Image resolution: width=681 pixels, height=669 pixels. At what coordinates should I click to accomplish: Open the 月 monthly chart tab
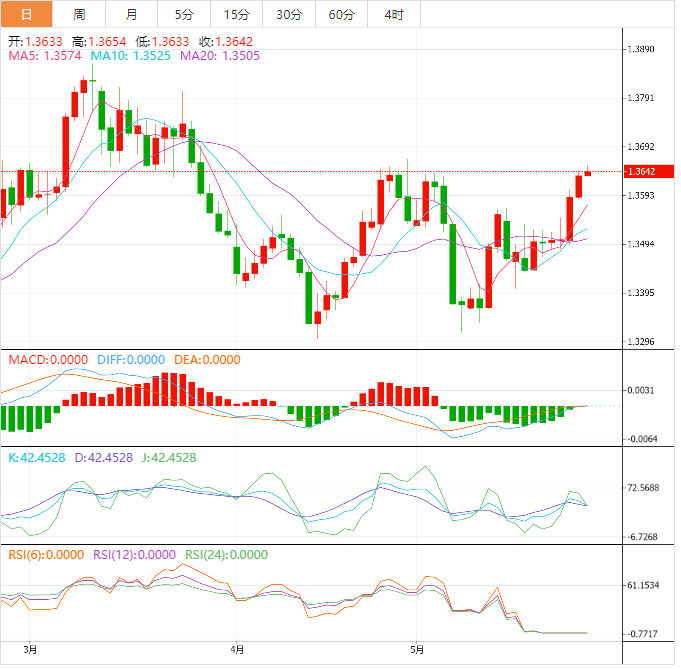pyautogui.click(x=132, y=14)
